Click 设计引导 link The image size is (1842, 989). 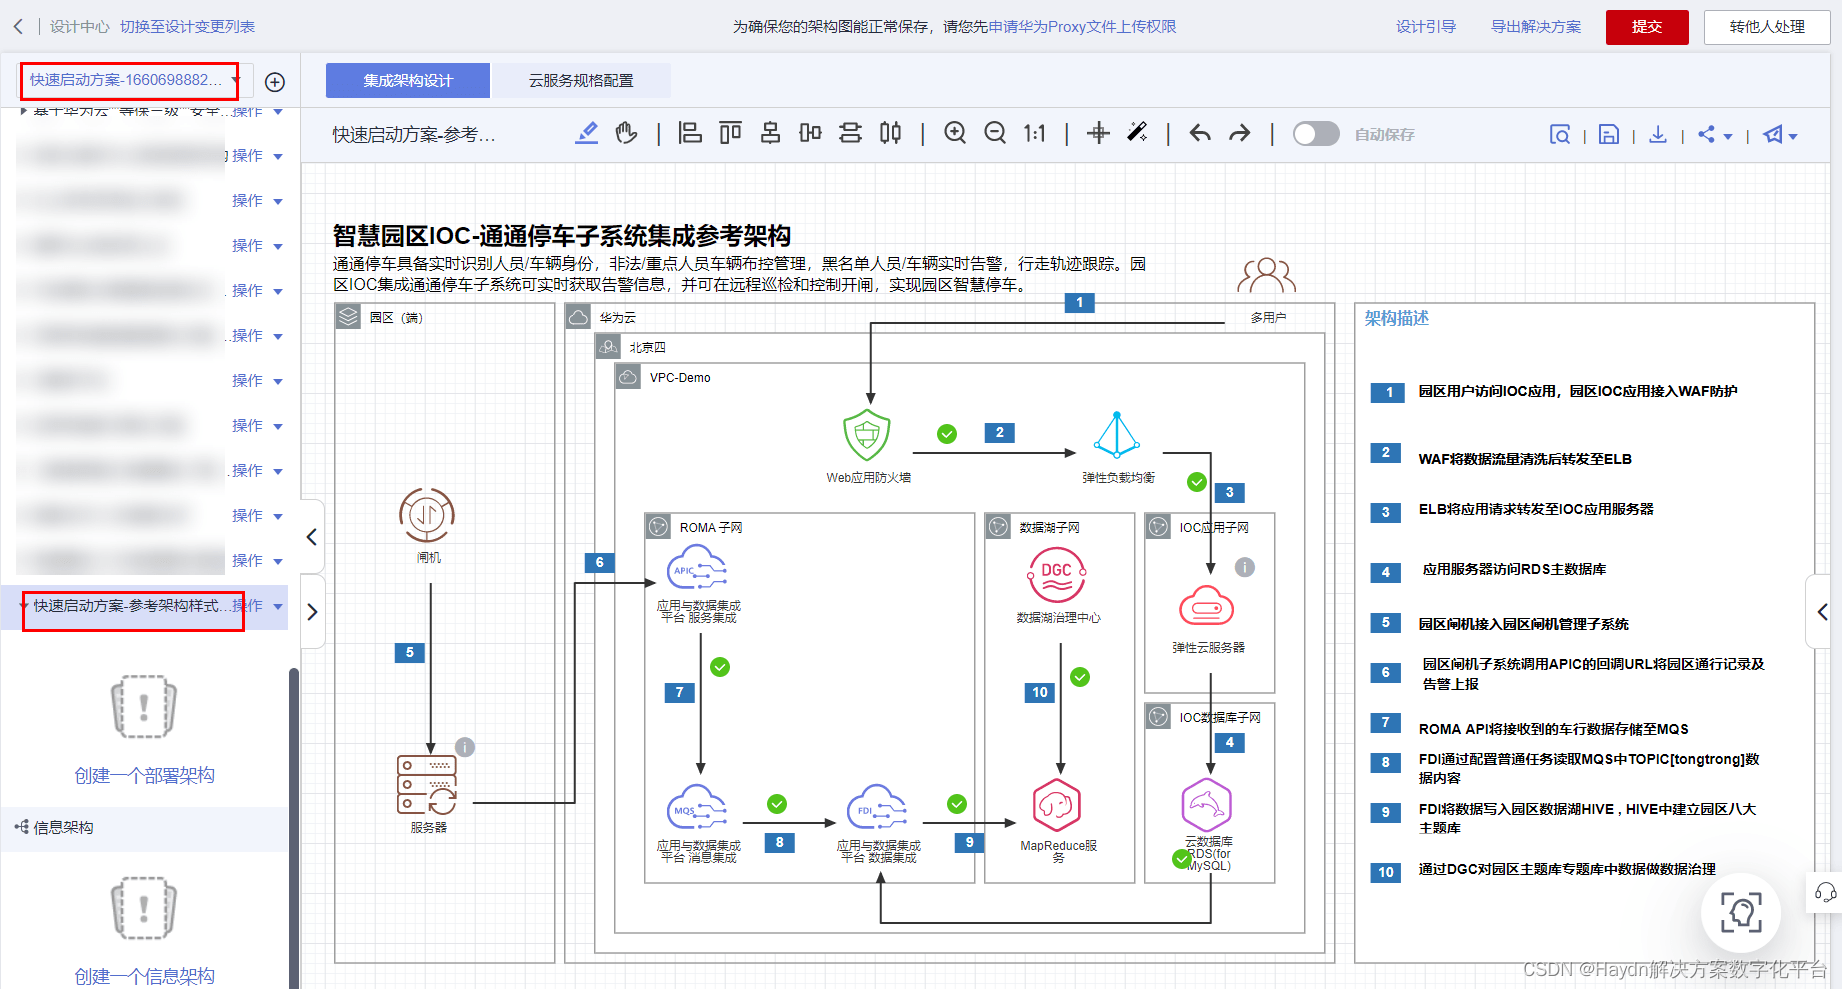(1426, 27)
